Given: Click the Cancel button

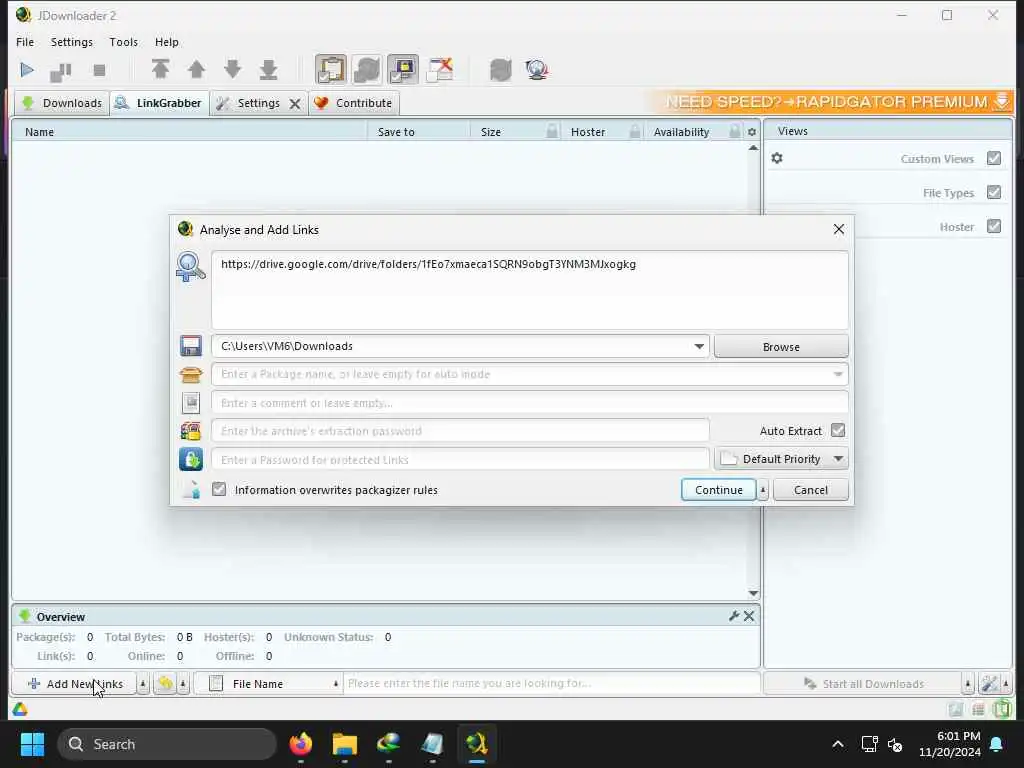Looking at the screenshot, I should pyautogui.click(x=810, y=490).
